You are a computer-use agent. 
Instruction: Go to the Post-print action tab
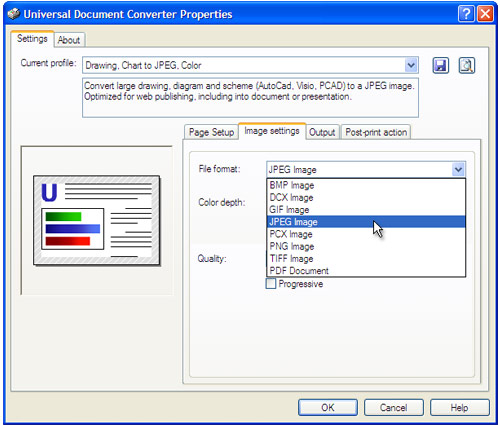coord(376,132)
